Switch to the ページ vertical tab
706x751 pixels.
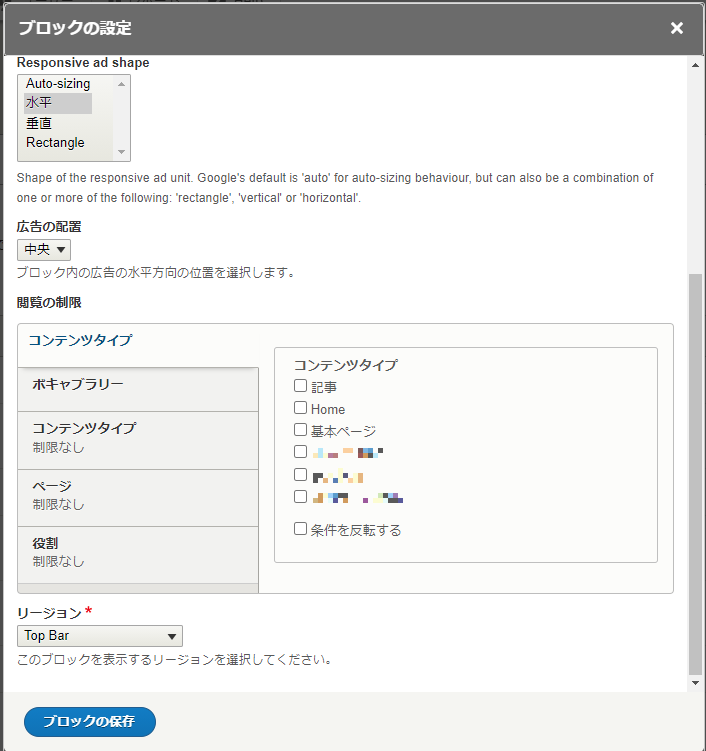pyautogui.click(x=138, y=498)
